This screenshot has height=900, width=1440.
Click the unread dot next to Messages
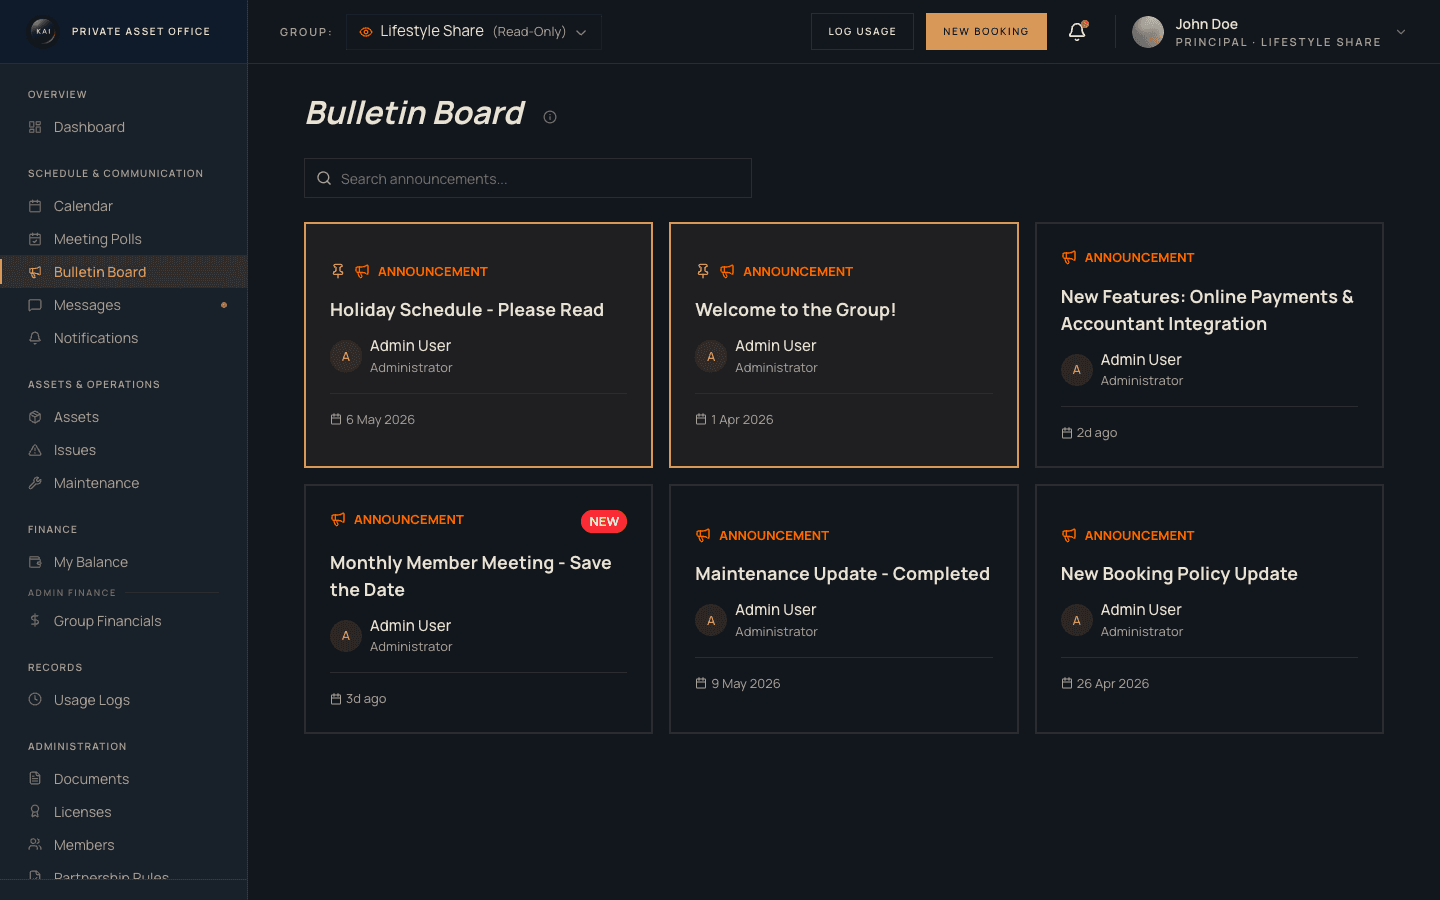[224, 305]
